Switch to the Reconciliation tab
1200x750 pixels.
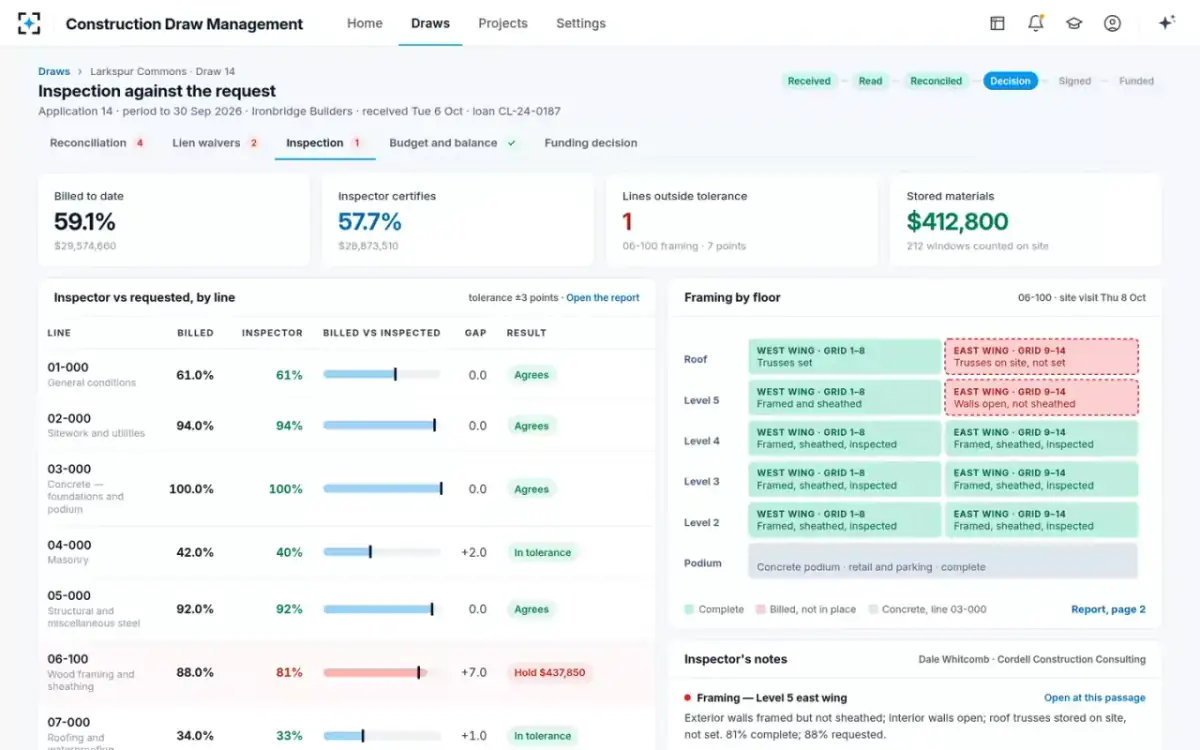click(x=97, y=143)
